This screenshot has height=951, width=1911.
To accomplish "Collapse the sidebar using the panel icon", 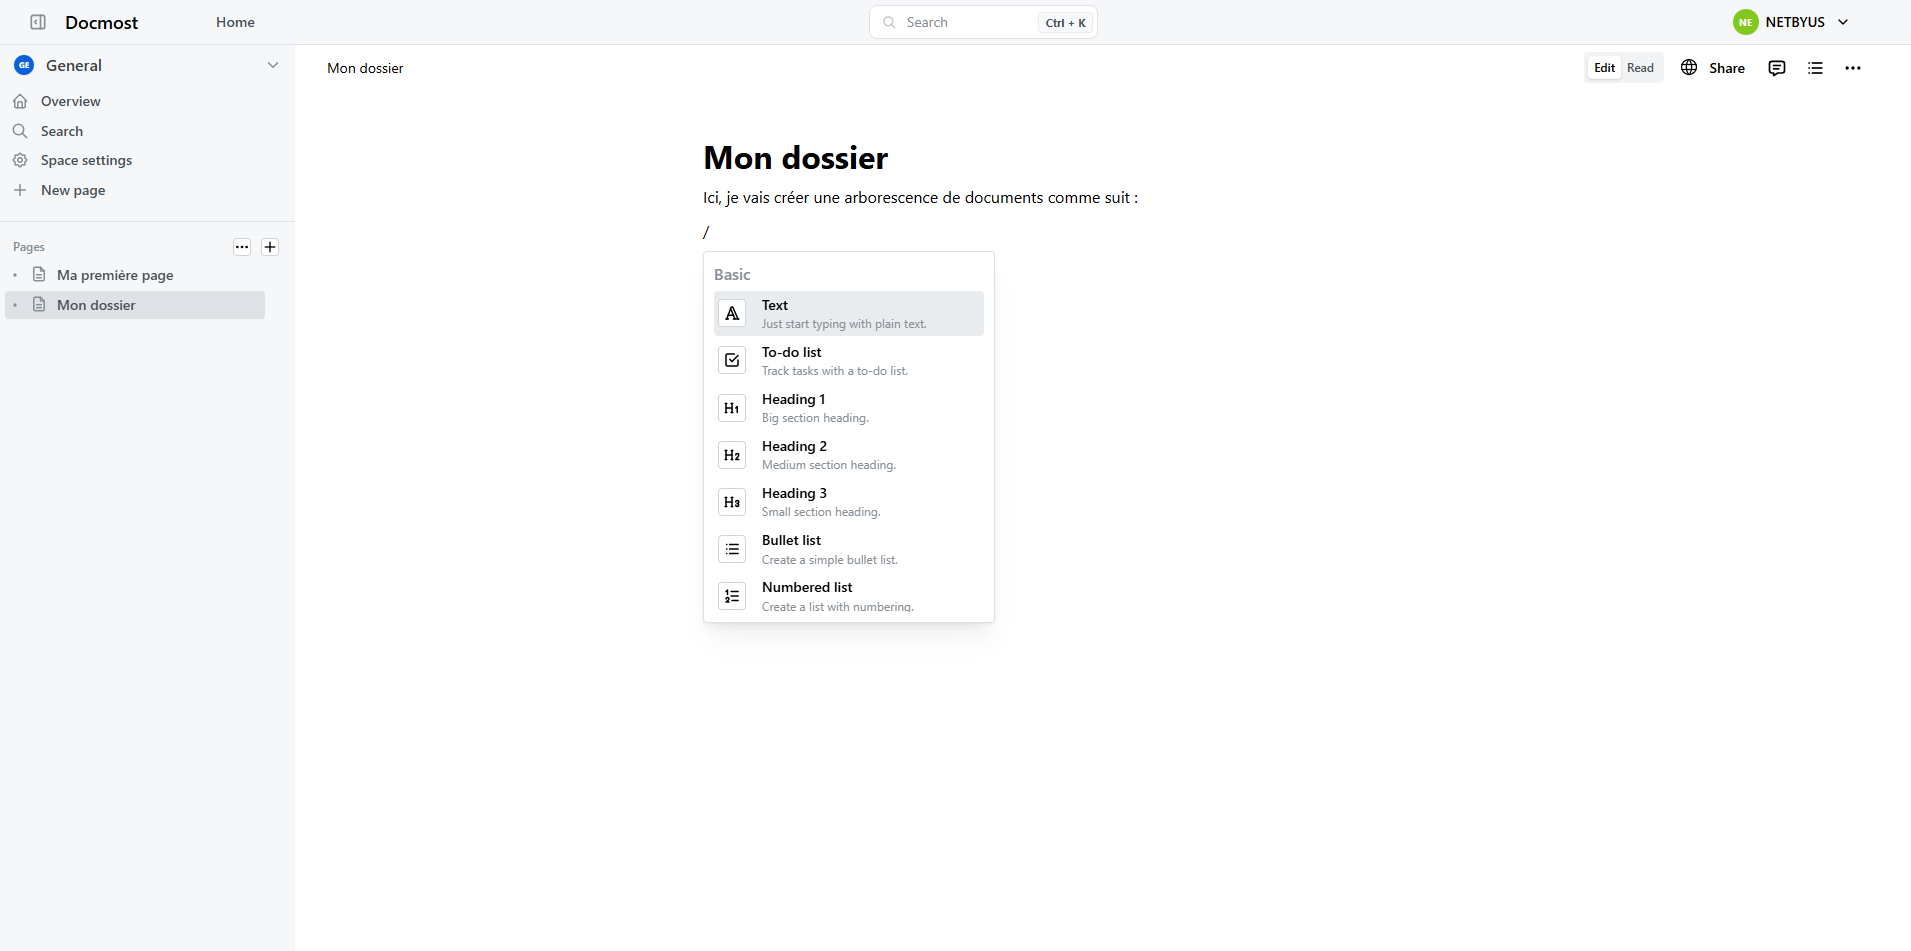I will (x=38, y=22).
